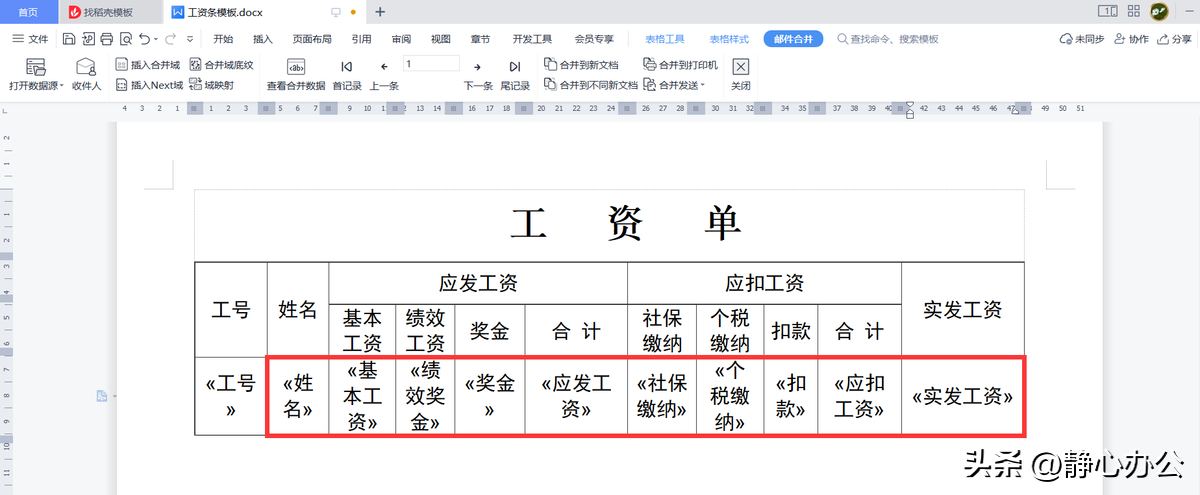Switch to the 插入 ribbon tab
This screenshot has width=1200, height=495.
coord(263,39)
